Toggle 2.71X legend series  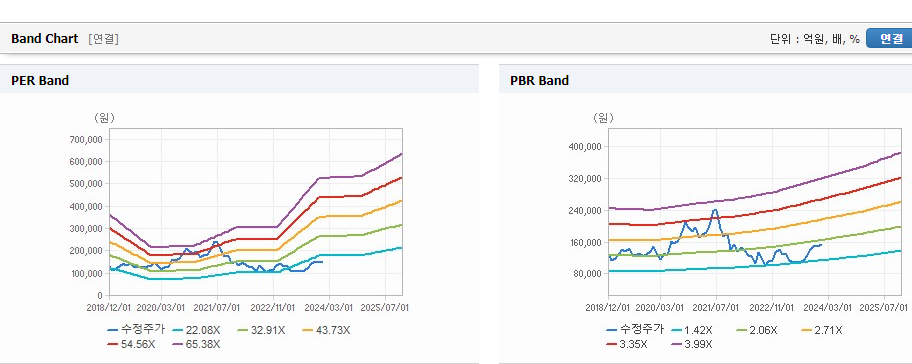point(821,330)
